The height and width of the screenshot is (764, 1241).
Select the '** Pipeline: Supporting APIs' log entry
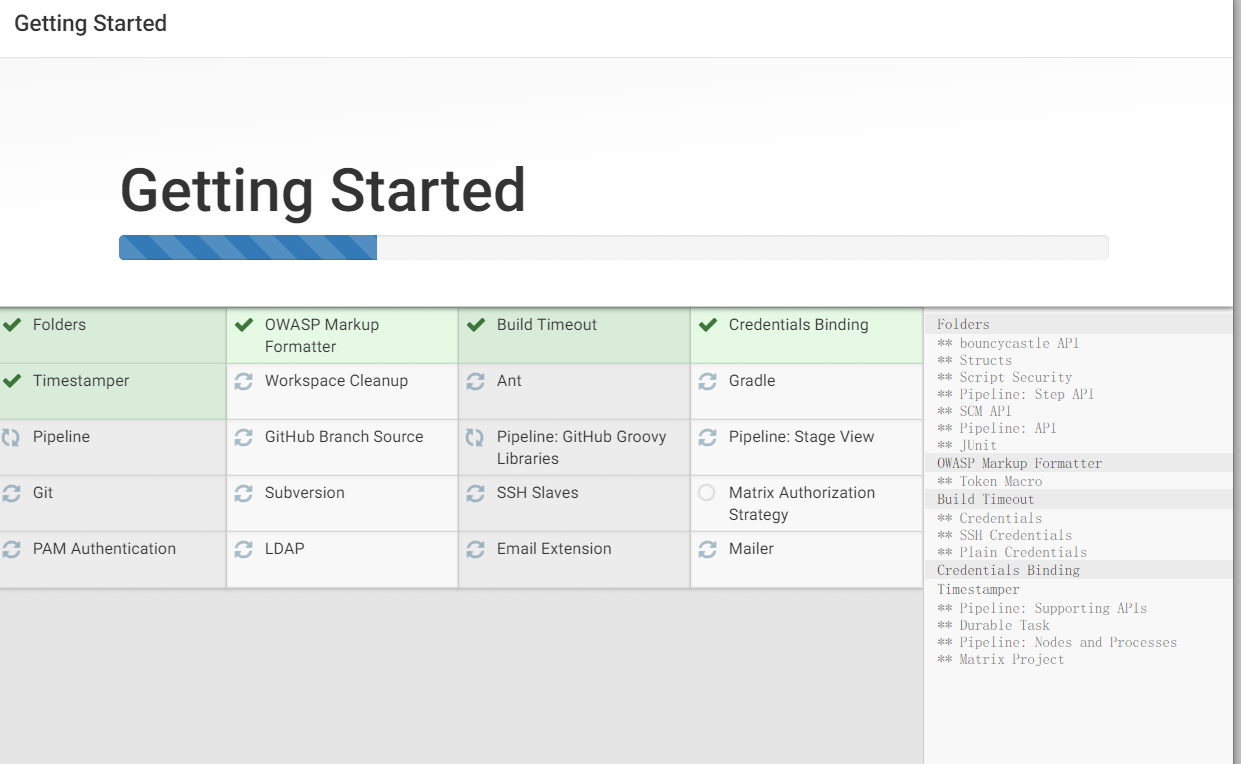[1042, 608]
